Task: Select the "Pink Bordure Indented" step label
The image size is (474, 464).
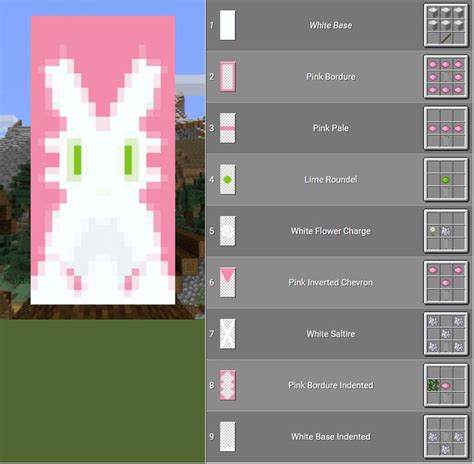Action: [331, 385]
